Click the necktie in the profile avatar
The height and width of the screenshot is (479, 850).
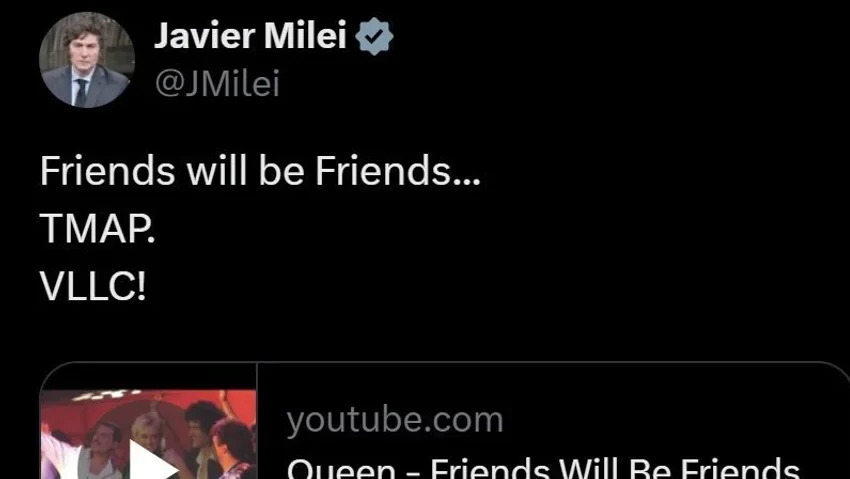coord(81,92)
